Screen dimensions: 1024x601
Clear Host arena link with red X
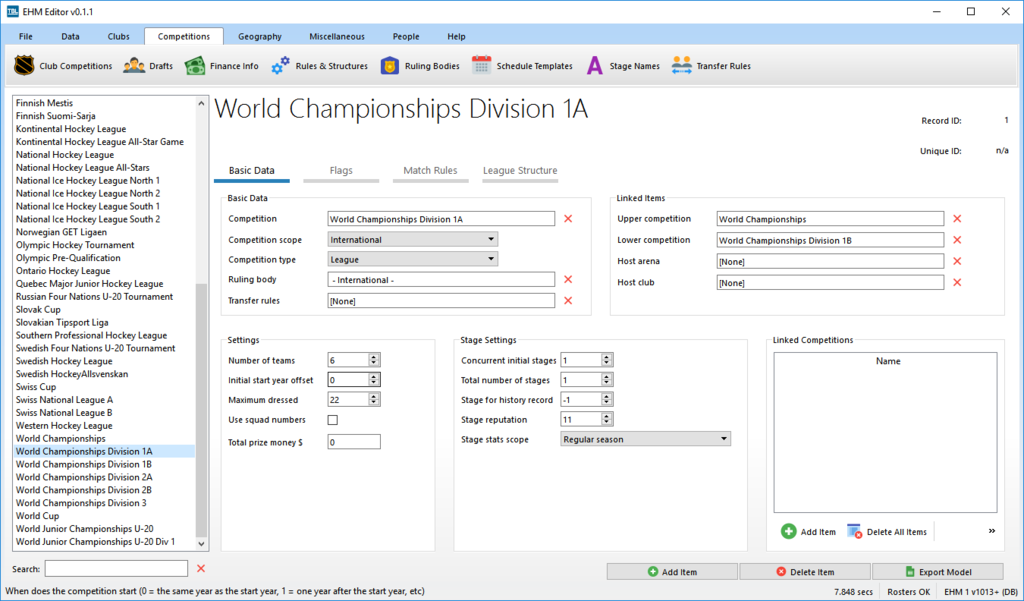(957, 261)
